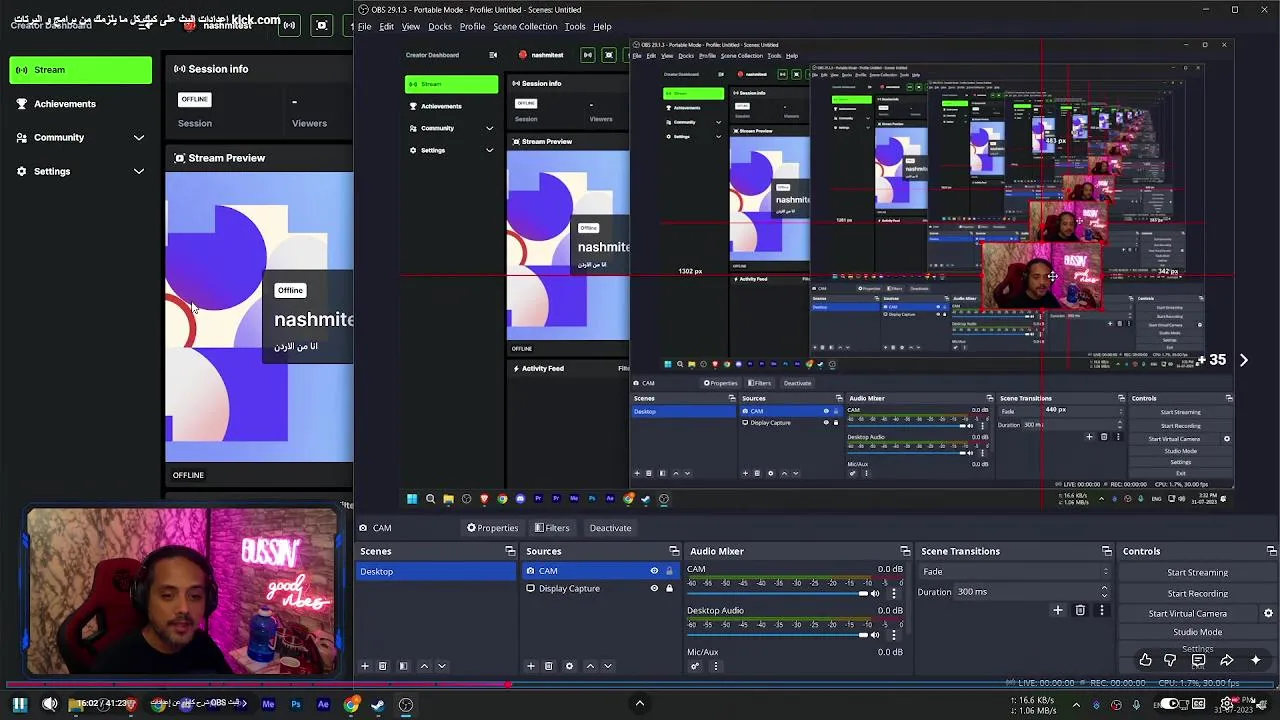The width and height of the screenshot is (1280, 720).
Task: Open scene filters icon in Scenes dock
Action: click(403, 666)
